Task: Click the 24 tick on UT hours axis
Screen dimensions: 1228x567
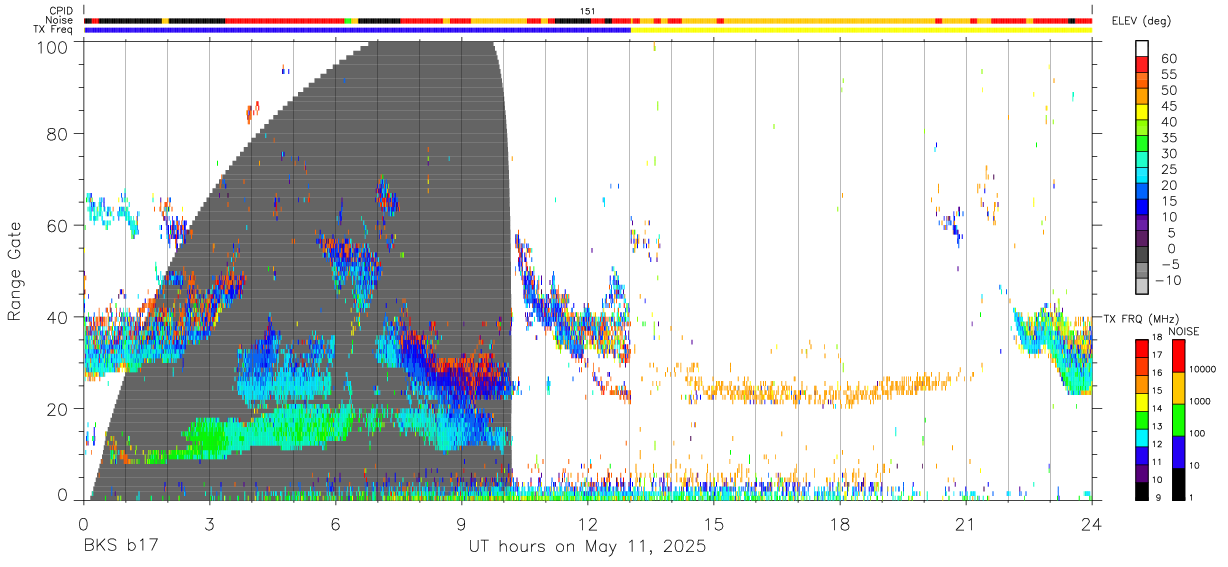Action: pos(1091,524)
